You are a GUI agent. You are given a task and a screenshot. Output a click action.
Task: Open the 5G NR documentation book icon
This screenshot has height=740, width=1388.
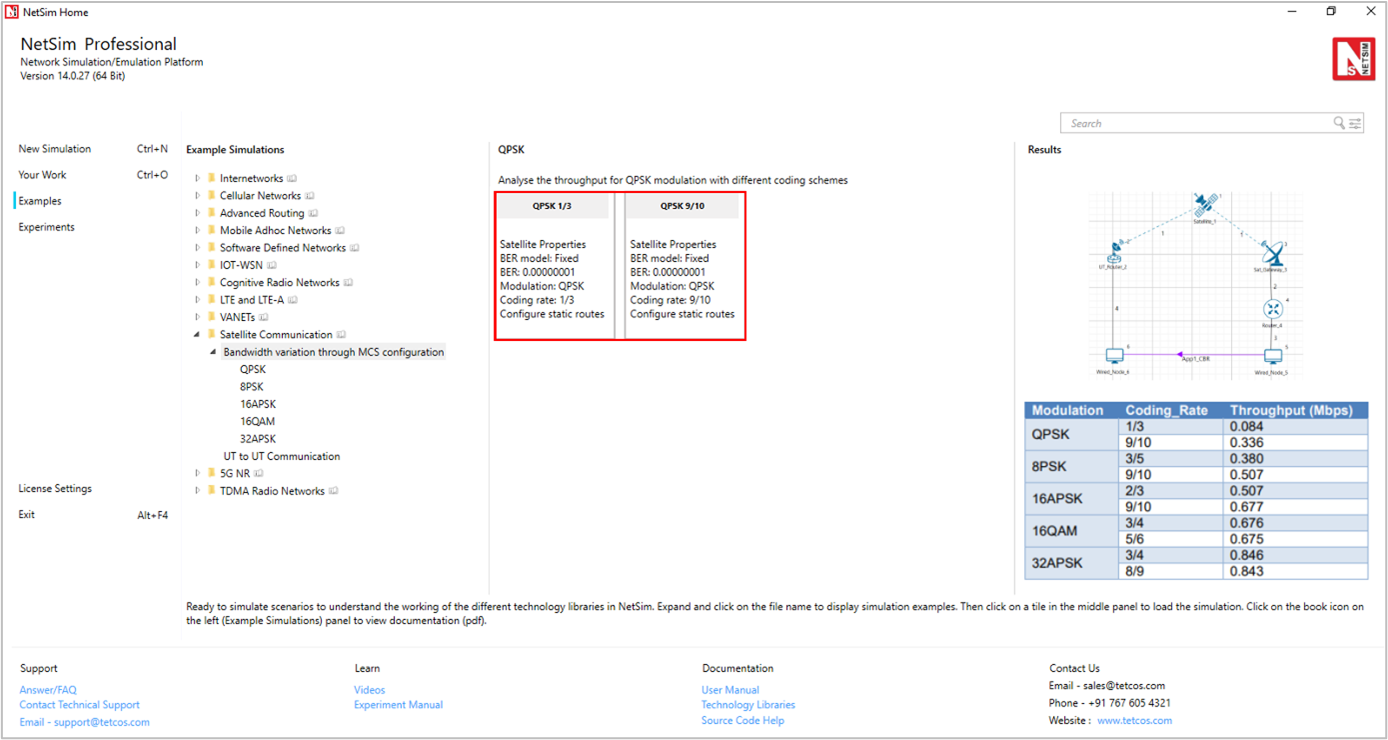pos(259,474)
